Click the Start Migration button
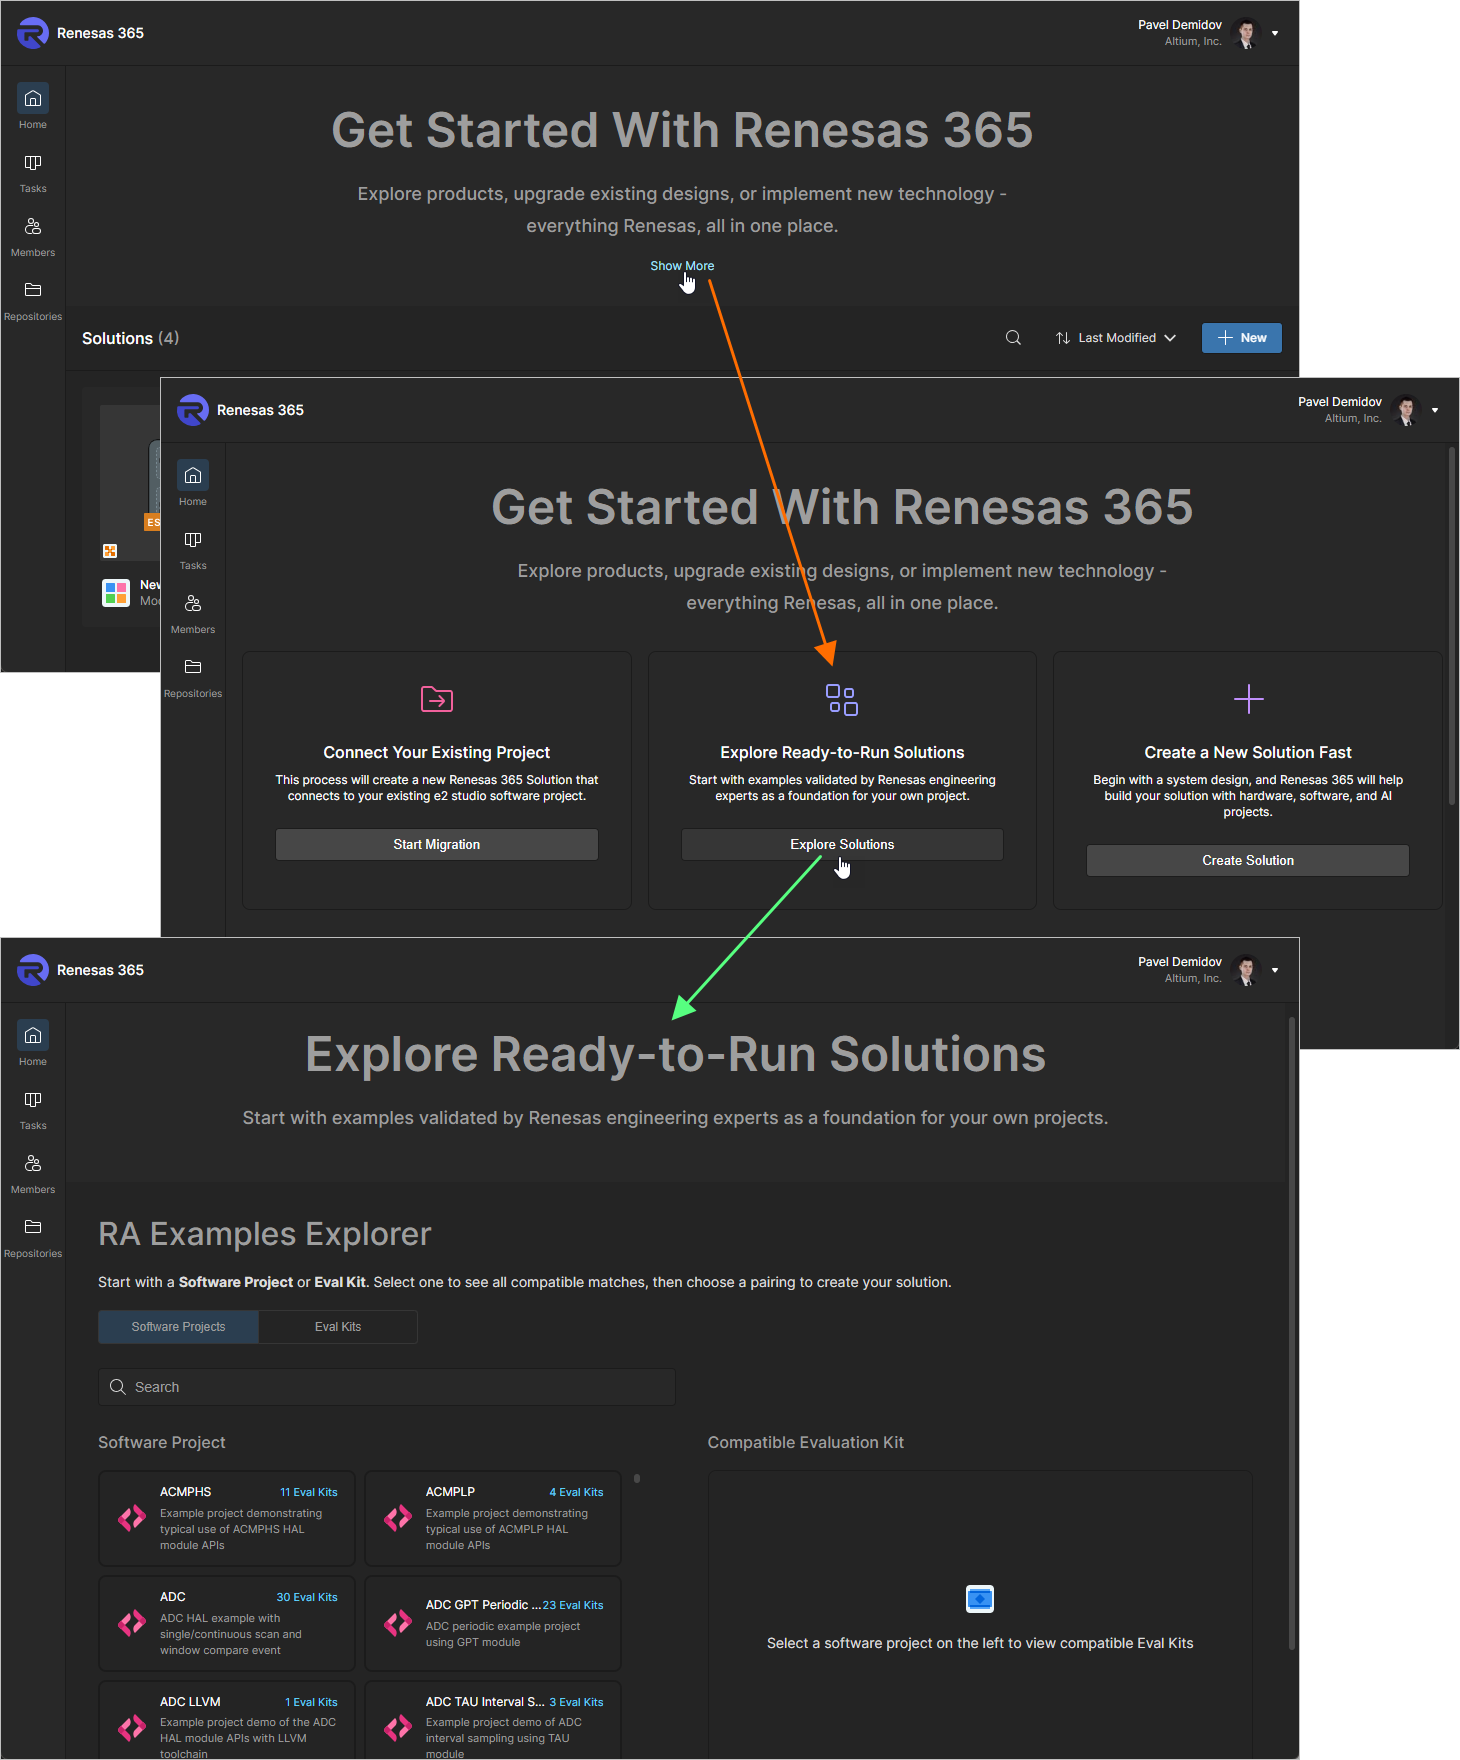This screenshot has width=1460, height=1760. 437,845
